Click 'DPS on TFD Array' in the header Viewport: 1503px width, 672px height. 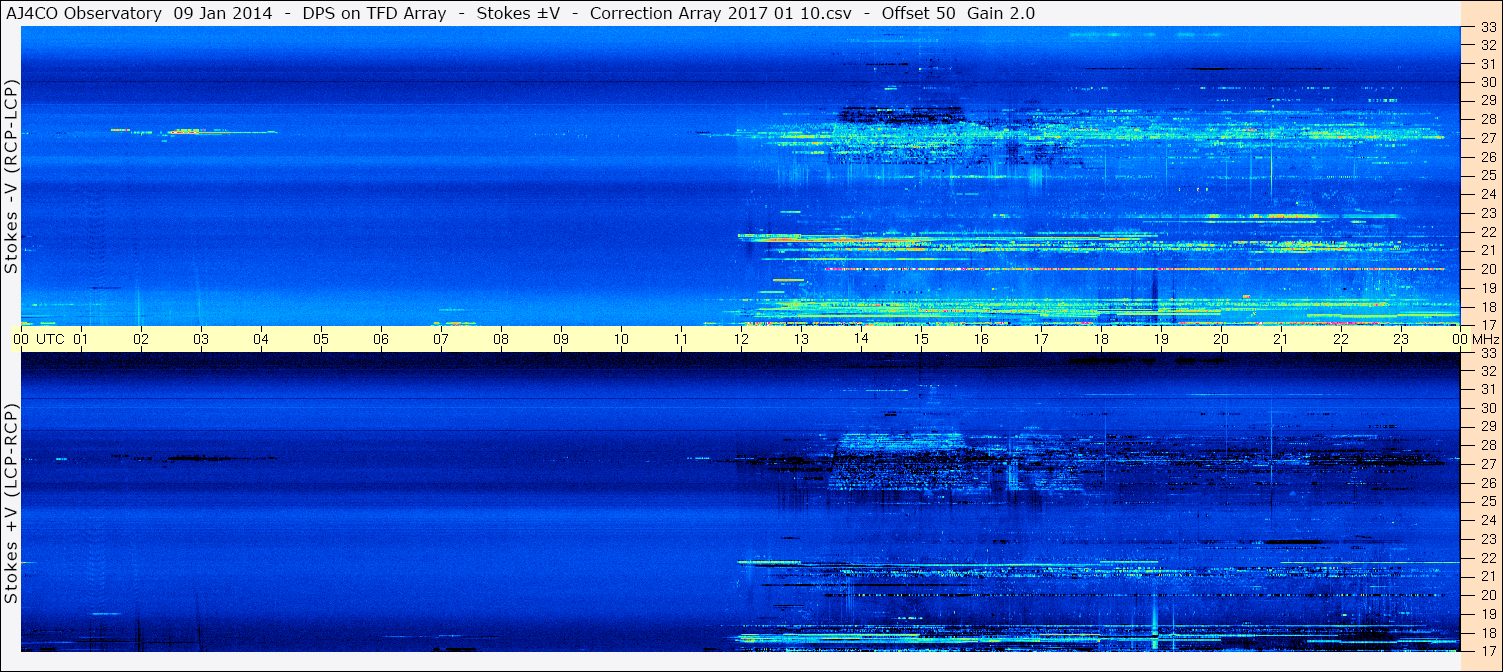374,13
